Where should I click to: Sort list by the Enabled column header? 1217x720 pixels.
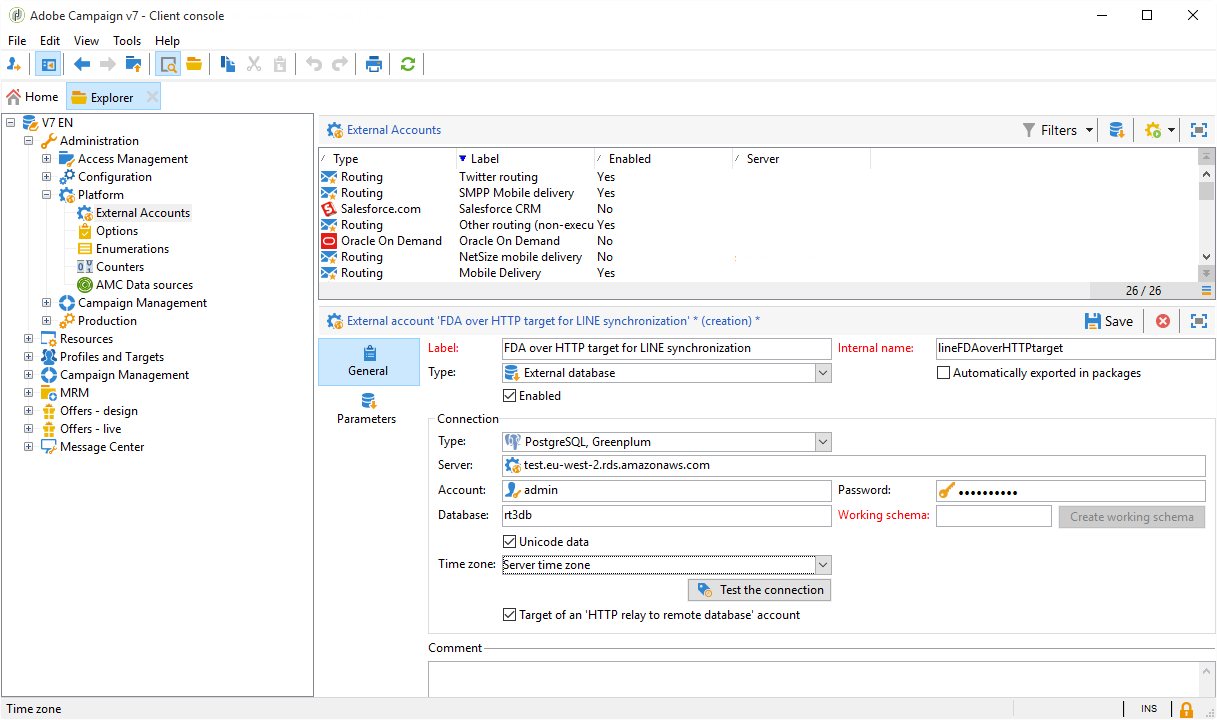[x=664, y=159]
